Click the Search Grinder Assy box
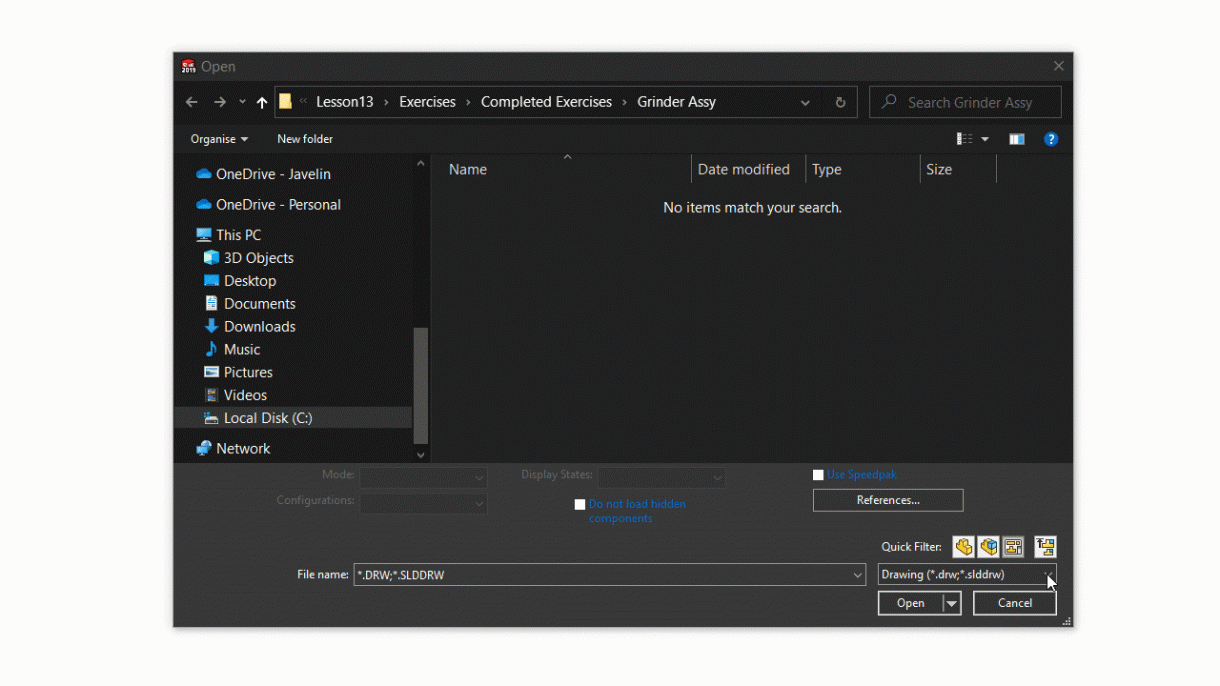The image size is (1220, 686). pos(965,102)
